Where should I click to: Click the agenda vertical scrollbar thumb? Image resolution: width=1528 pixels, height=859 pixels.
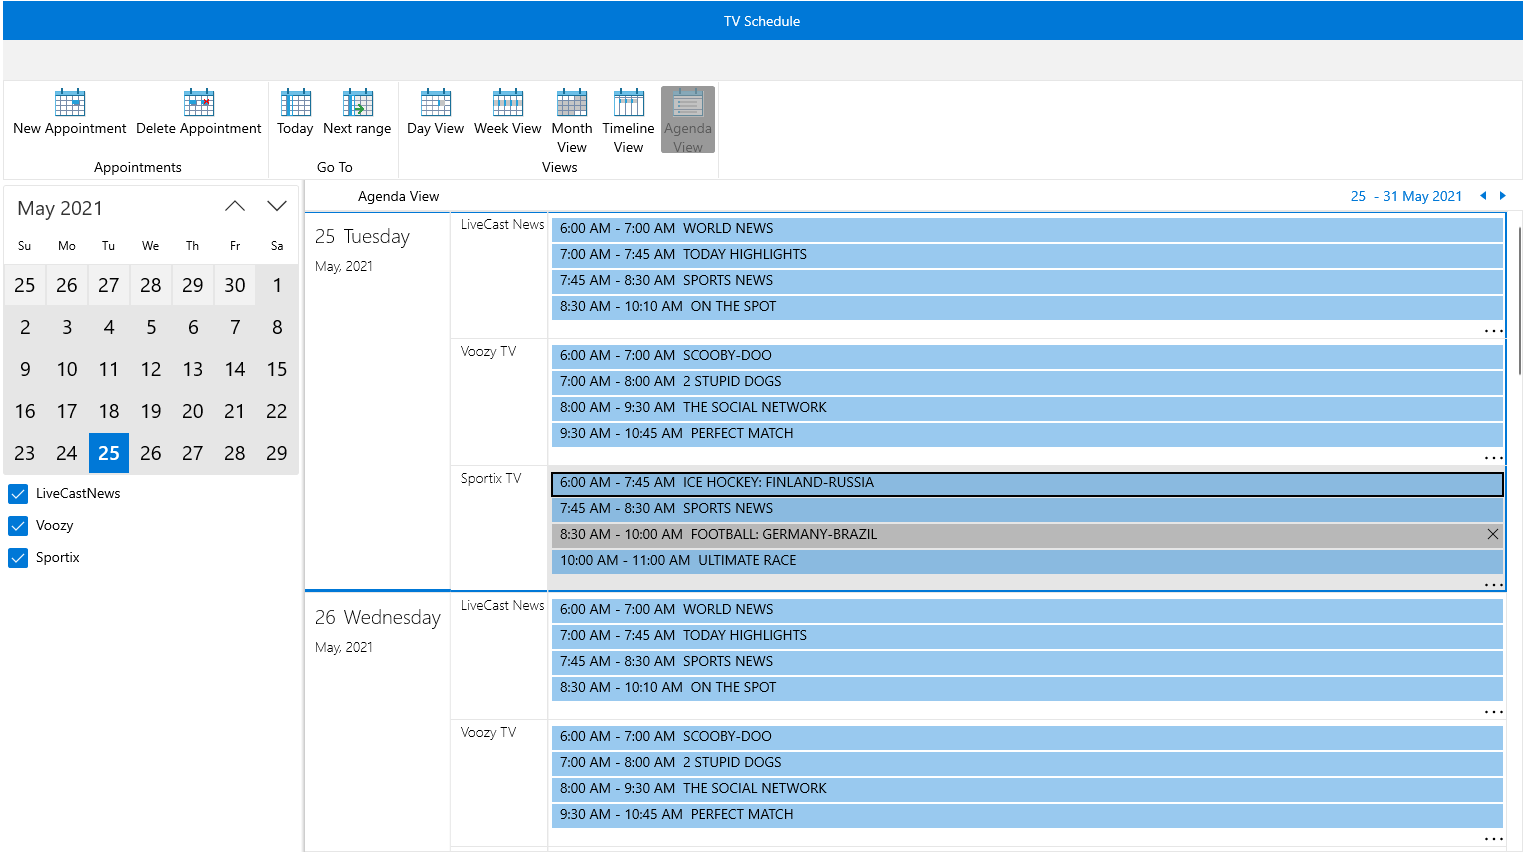coord(1520,300)
